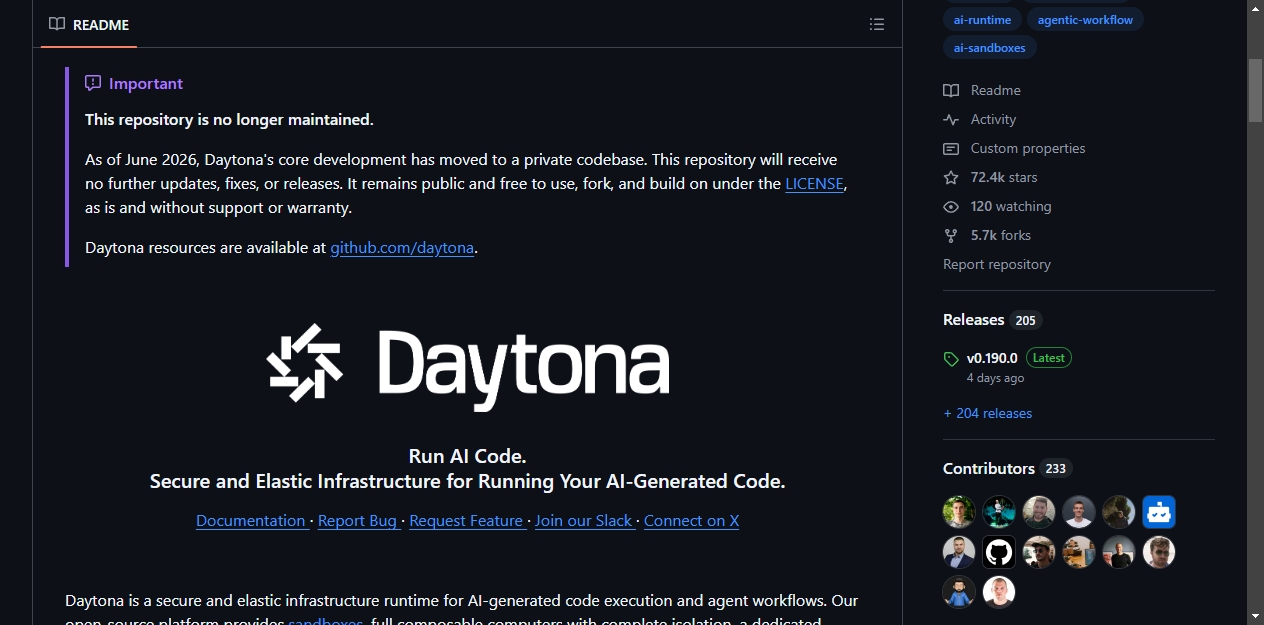Click the '4 days ago' release date text
The image size is (1264, 625).
click(x=995, y=379)
